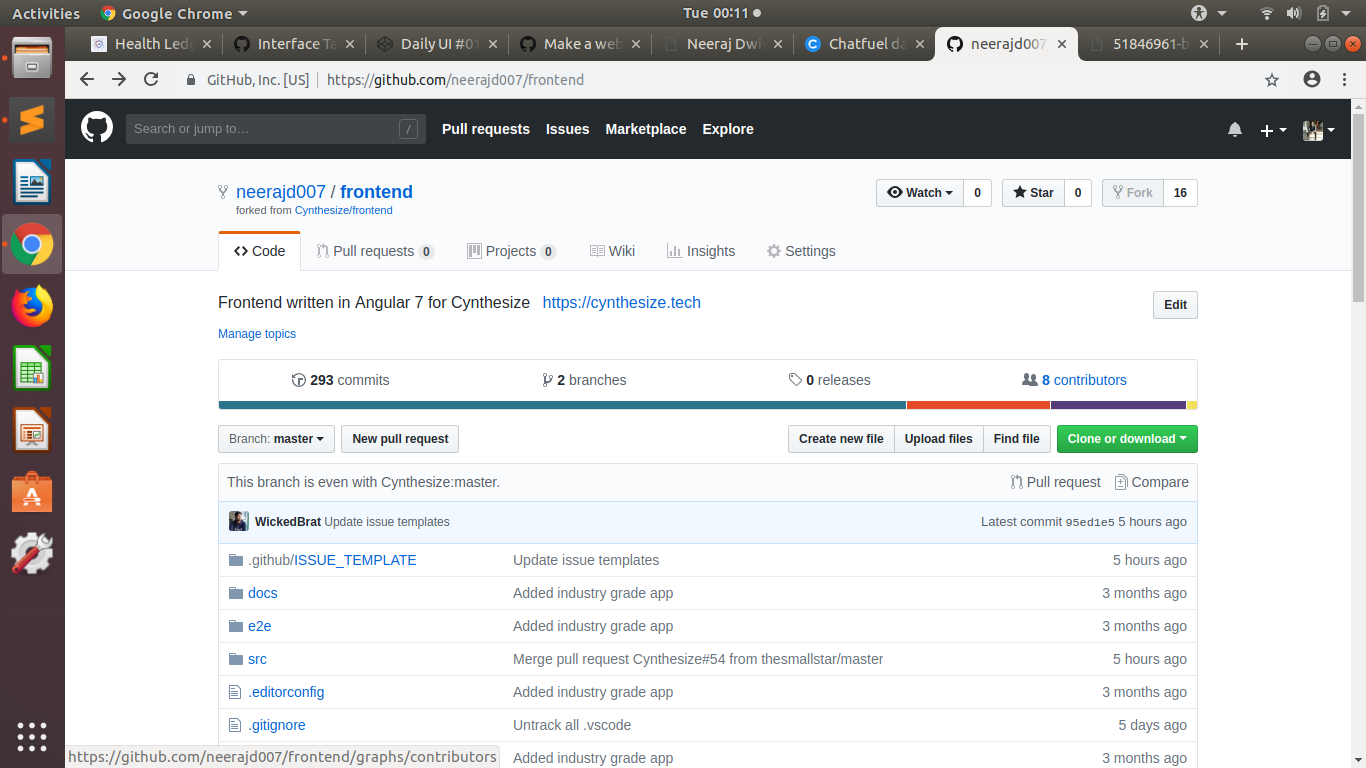Open the Branch: master dropdown
This screenshot has height=768, width=1366.
point(276,438)
